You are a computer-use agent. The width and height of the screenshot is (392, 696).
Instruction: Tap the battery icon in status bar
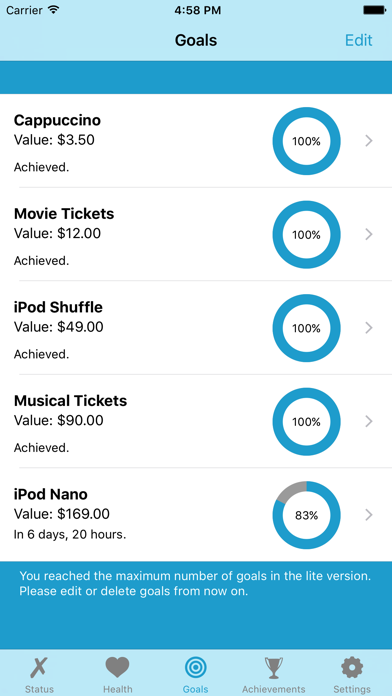point(374,10)
